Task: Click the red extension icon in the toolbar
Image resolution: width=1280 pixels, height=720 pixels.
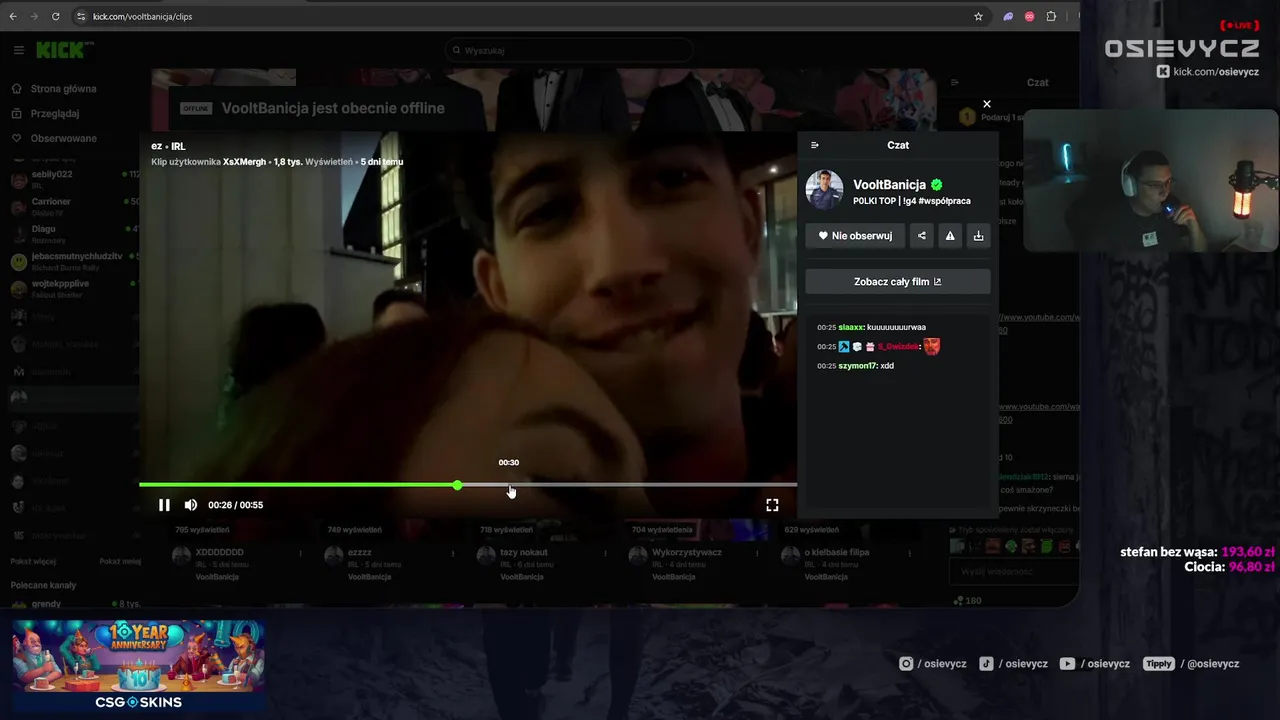Action: [x=1029, y=16]
